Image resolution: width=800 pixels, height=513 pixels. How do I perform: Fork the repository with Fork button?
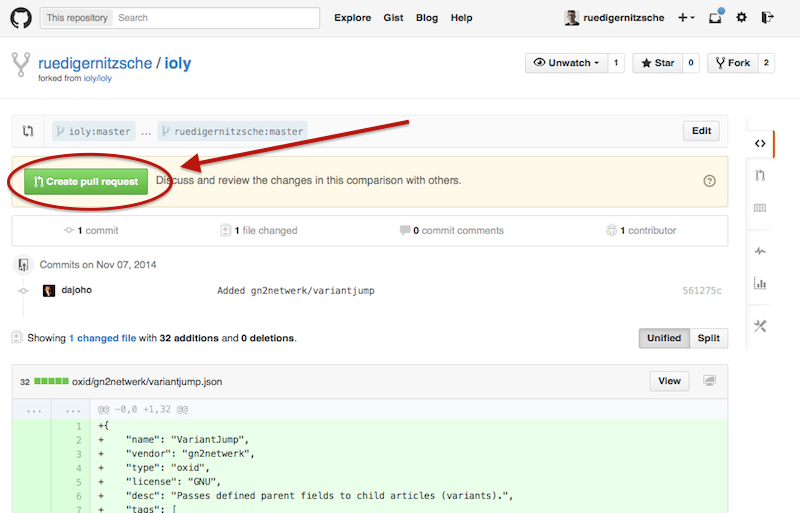click(733, 63)
